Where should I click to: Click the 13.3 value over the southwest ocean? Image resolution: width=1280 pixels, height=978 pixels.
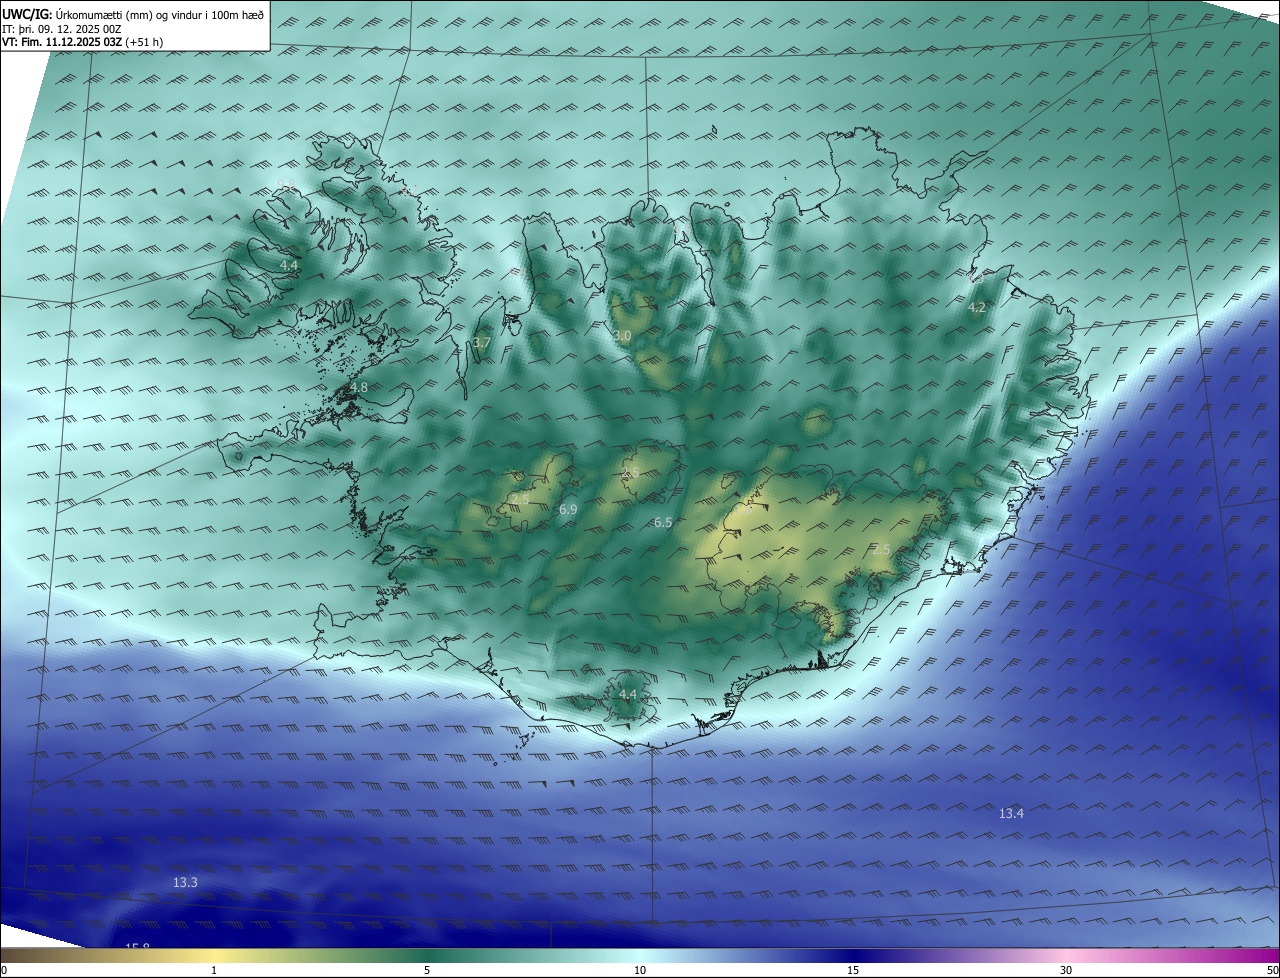185,882
